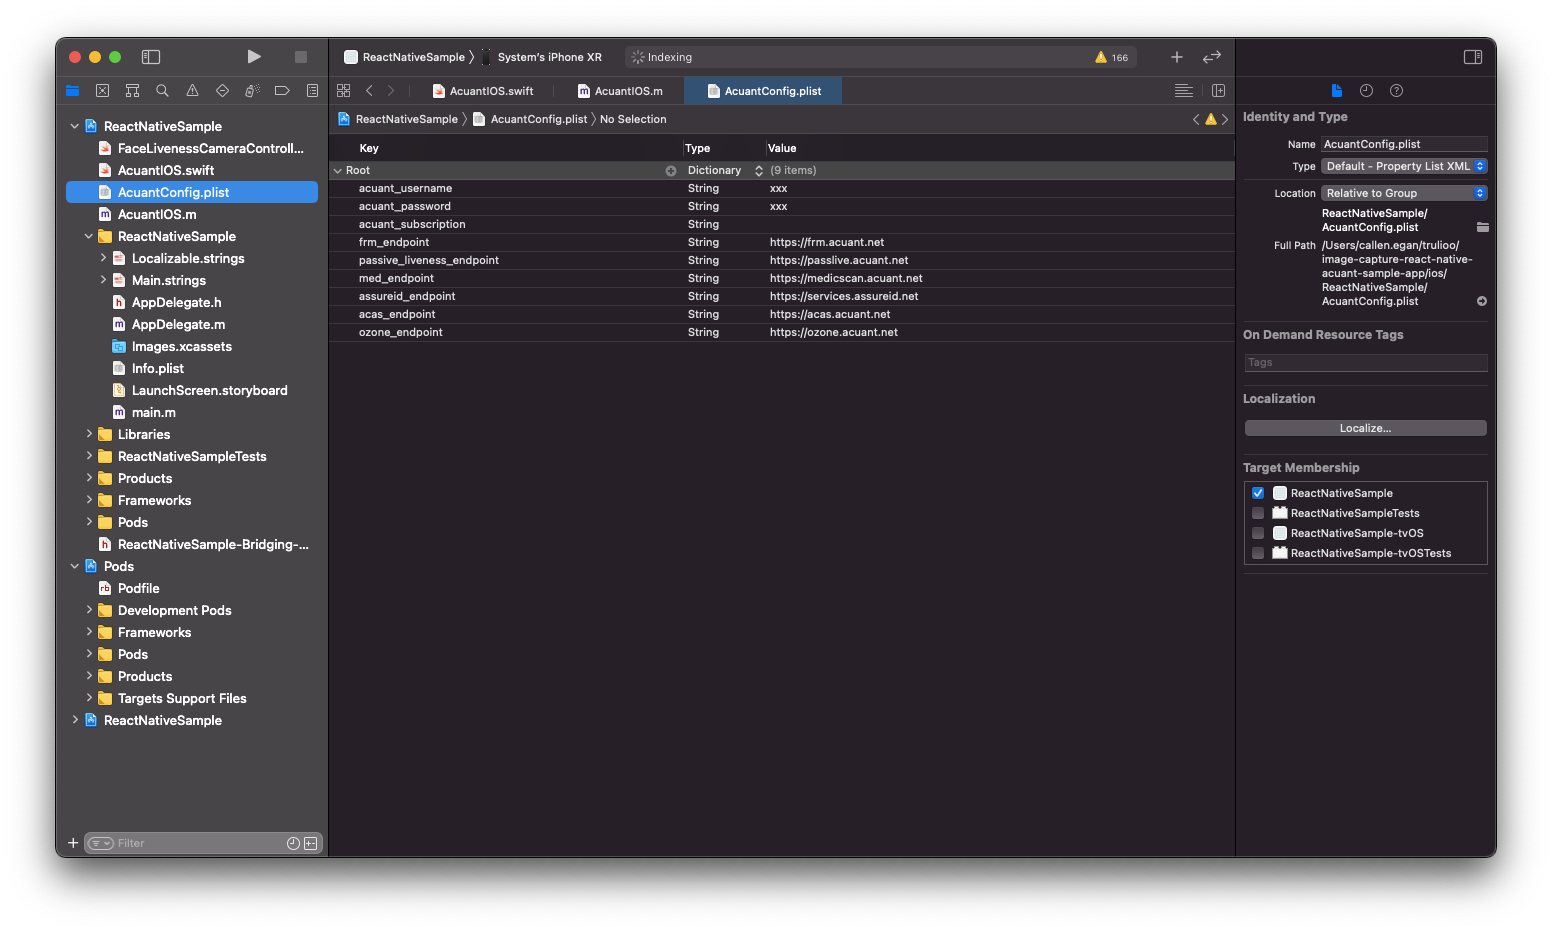This screenshot has width=1552, height=931.
Task: Expand the Development Pods folder
Action: (x=89, y=610)
